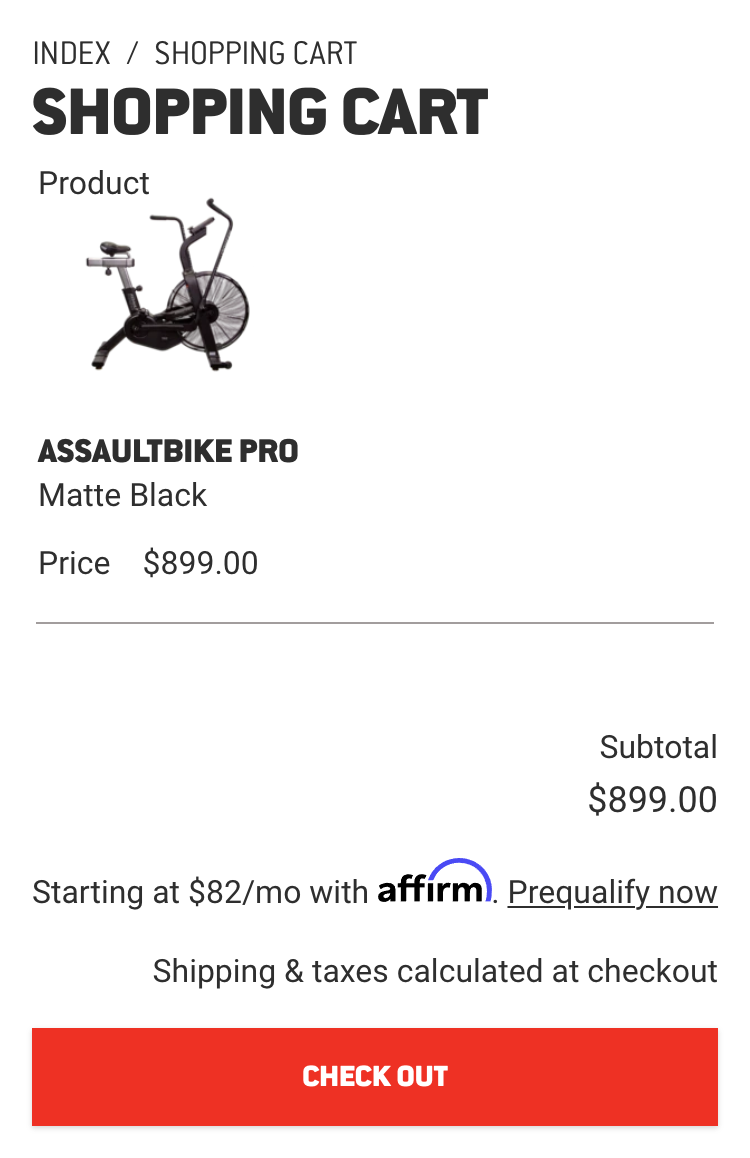Image resolution: width=750 pixels, height=1158 pixels.
Task: Click the breadcrumb slash separator
Action: [x=132, y=53]
